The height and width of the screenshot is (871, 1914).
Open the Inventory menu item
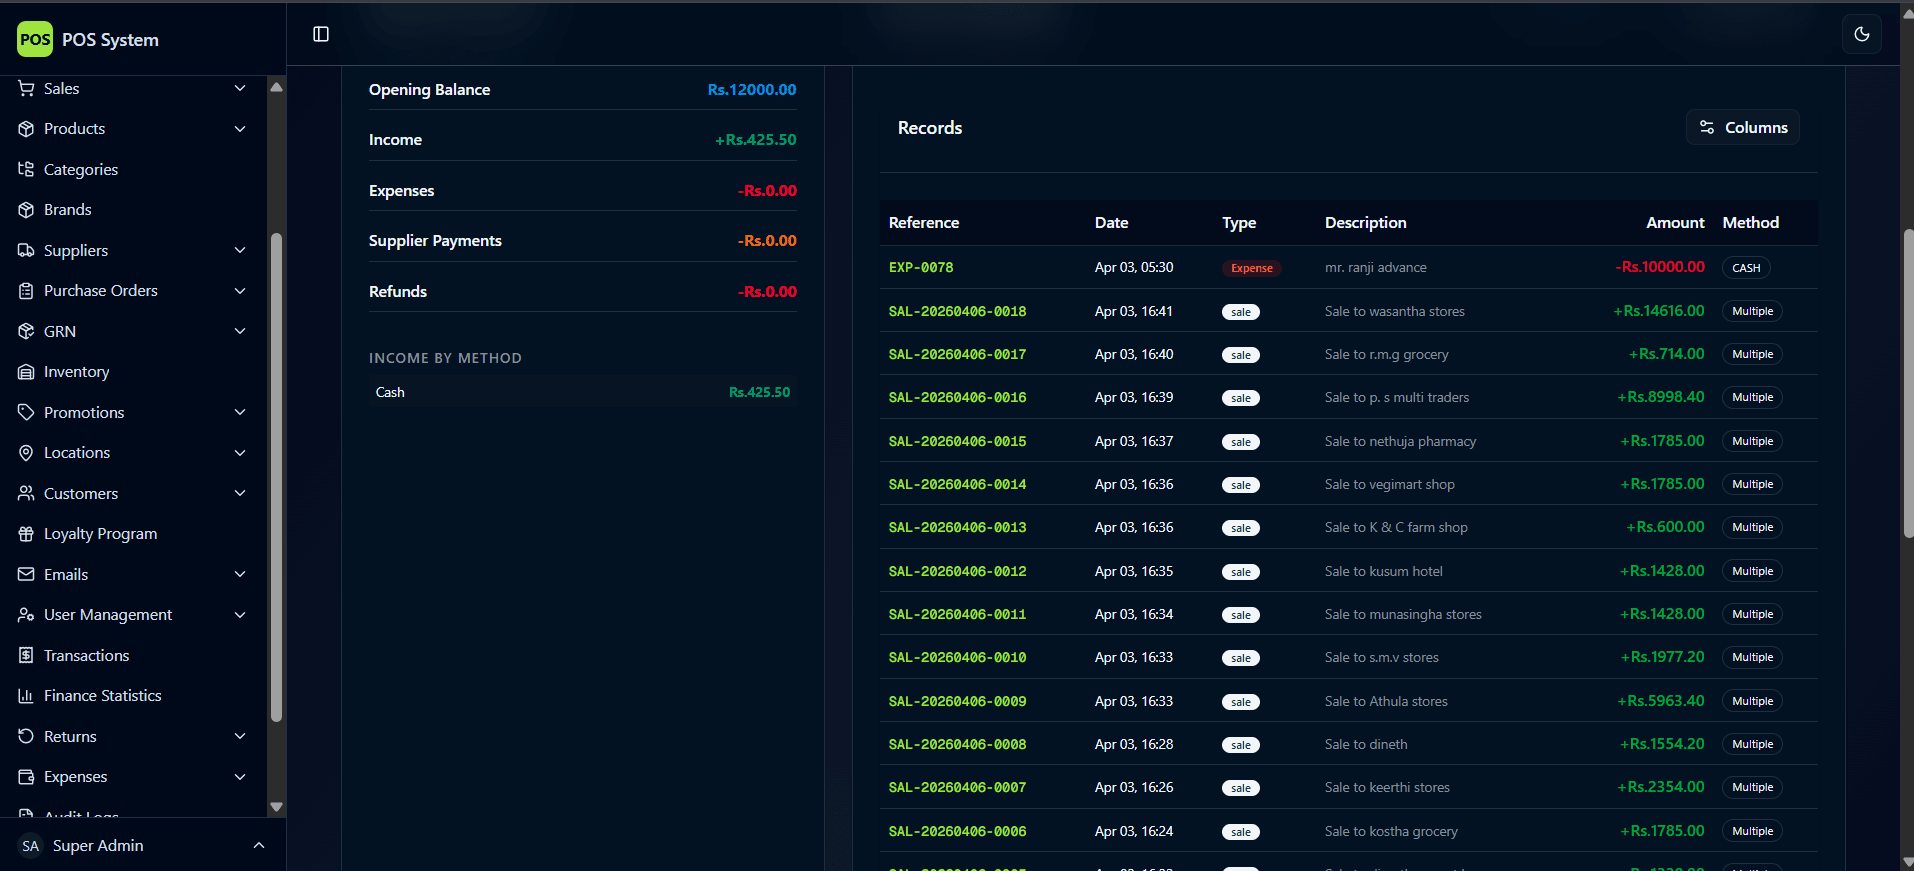coord(134,372)
